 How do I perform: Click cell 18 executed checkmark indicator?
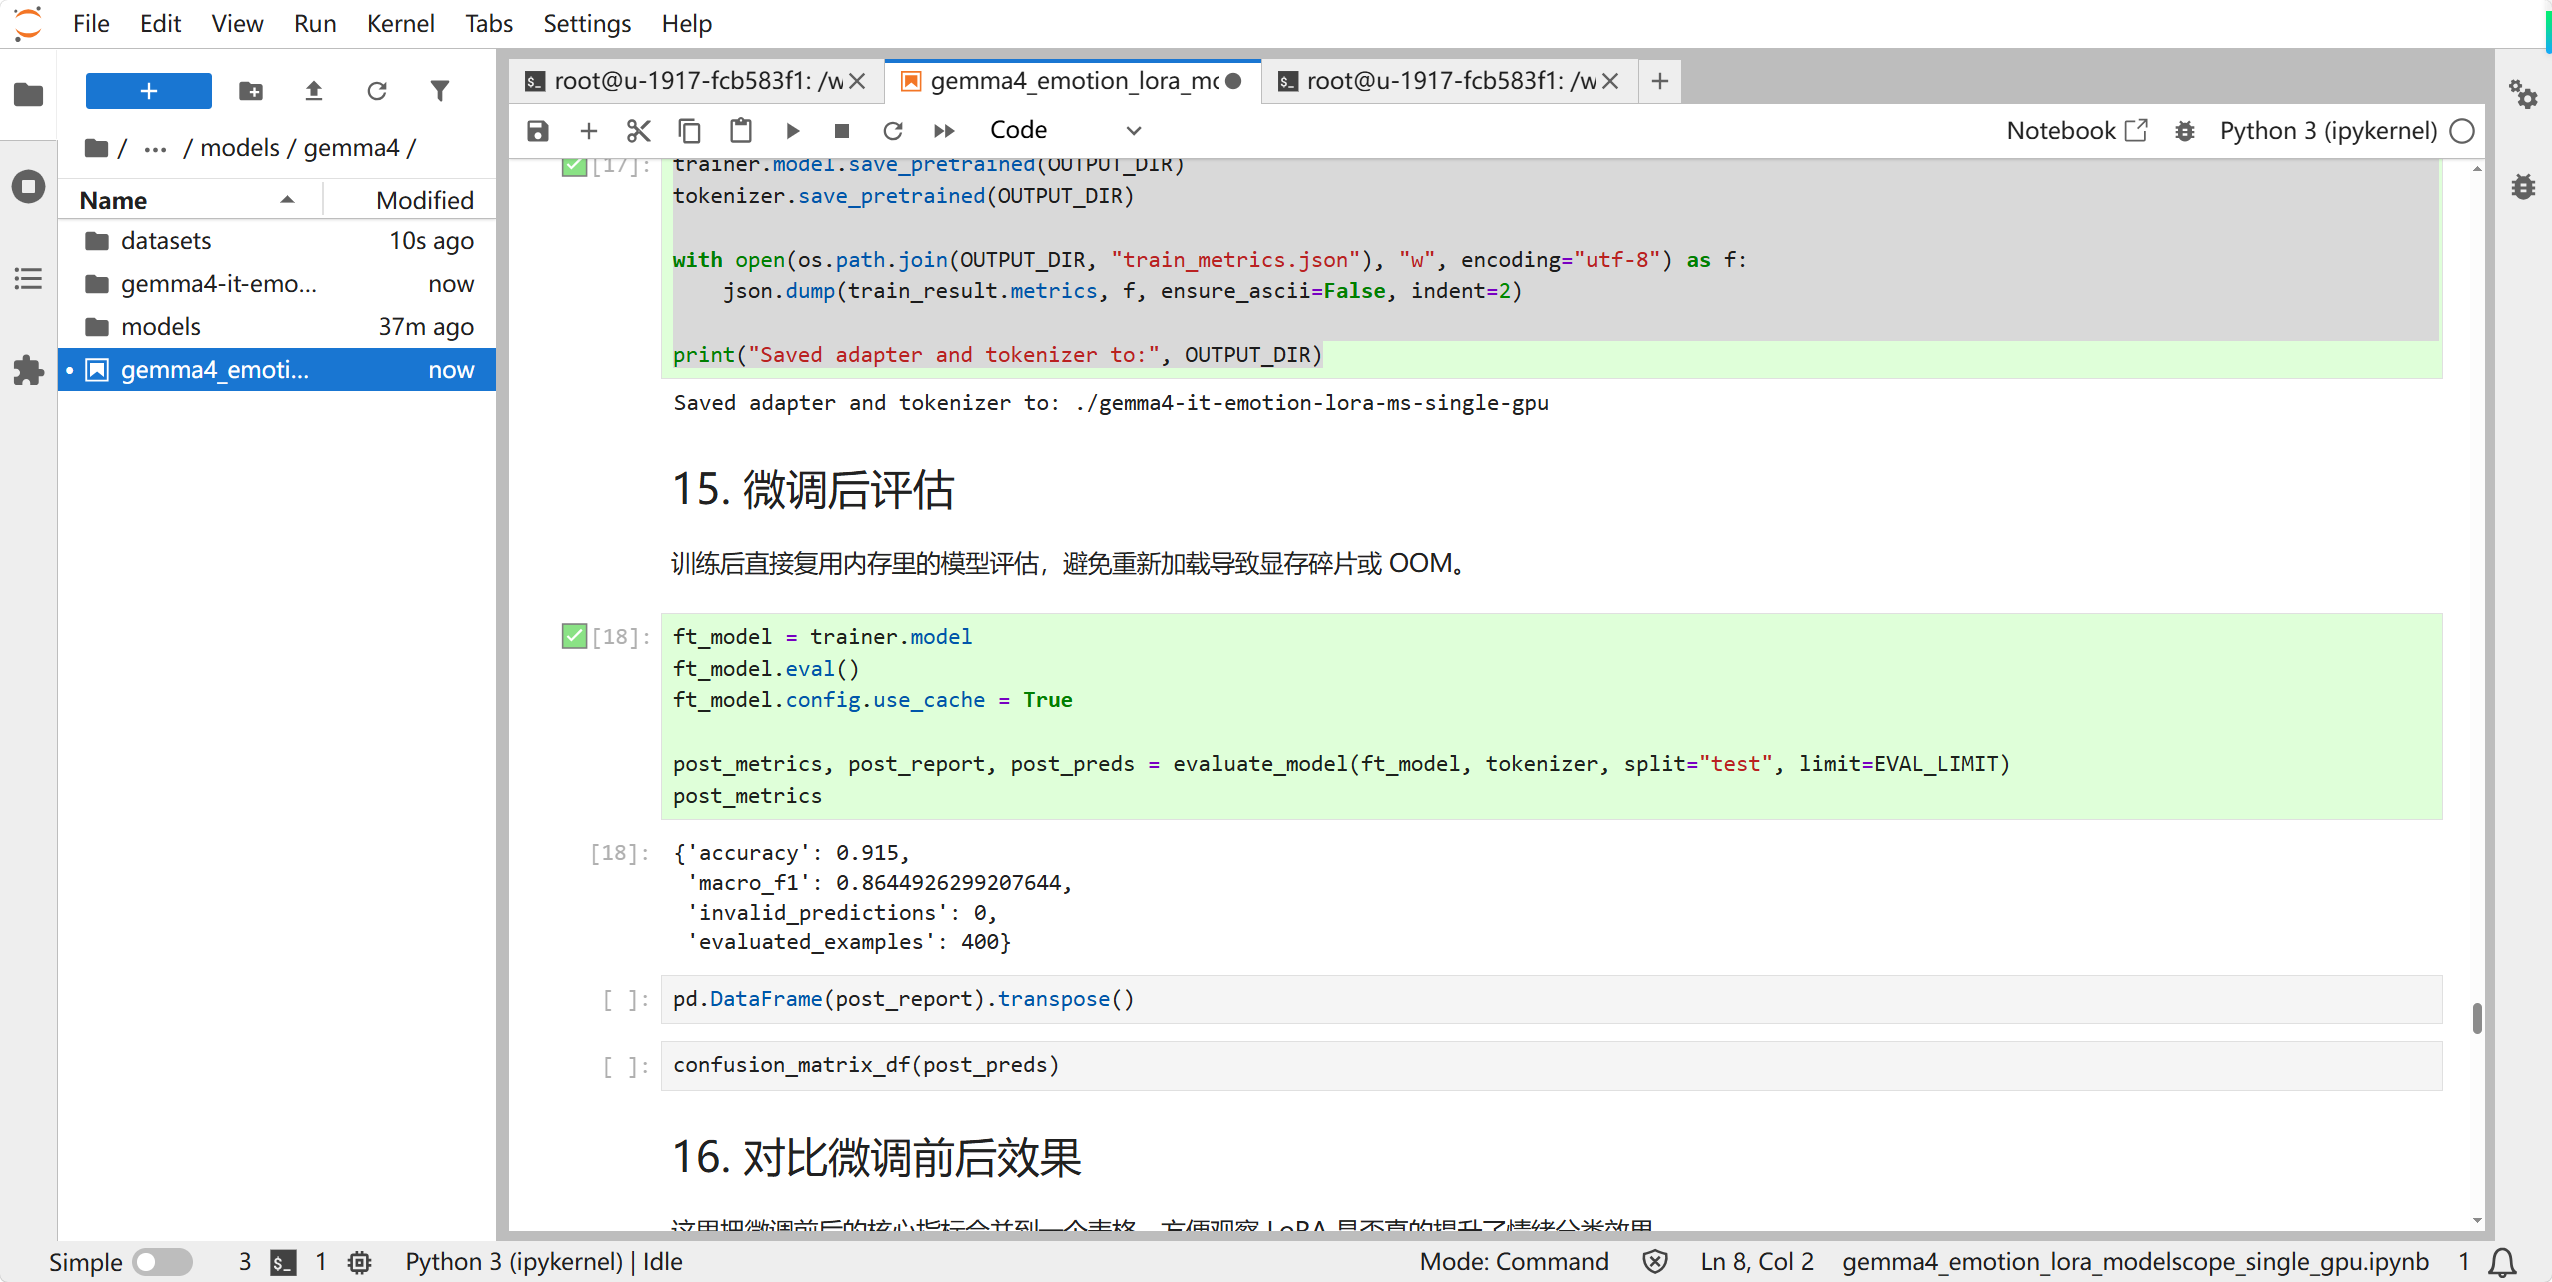click(574, 636)
